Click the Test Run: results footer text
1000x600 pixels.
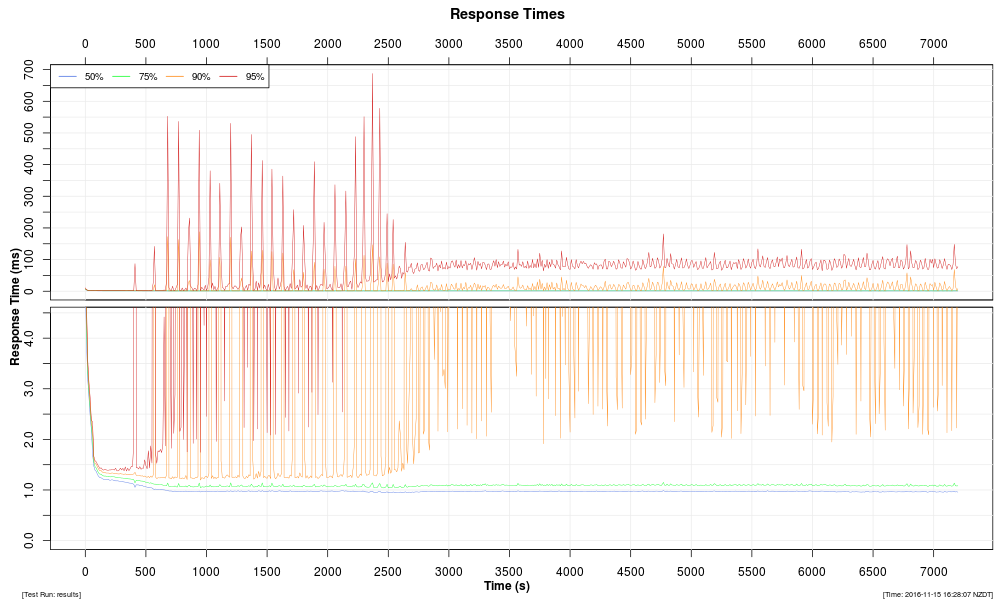[51, 595]
